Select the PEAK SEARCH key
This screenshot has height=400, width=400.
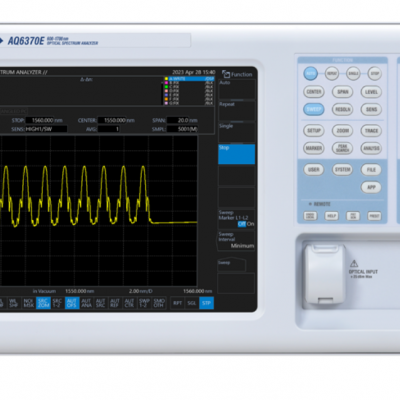(x=342, y=148)
